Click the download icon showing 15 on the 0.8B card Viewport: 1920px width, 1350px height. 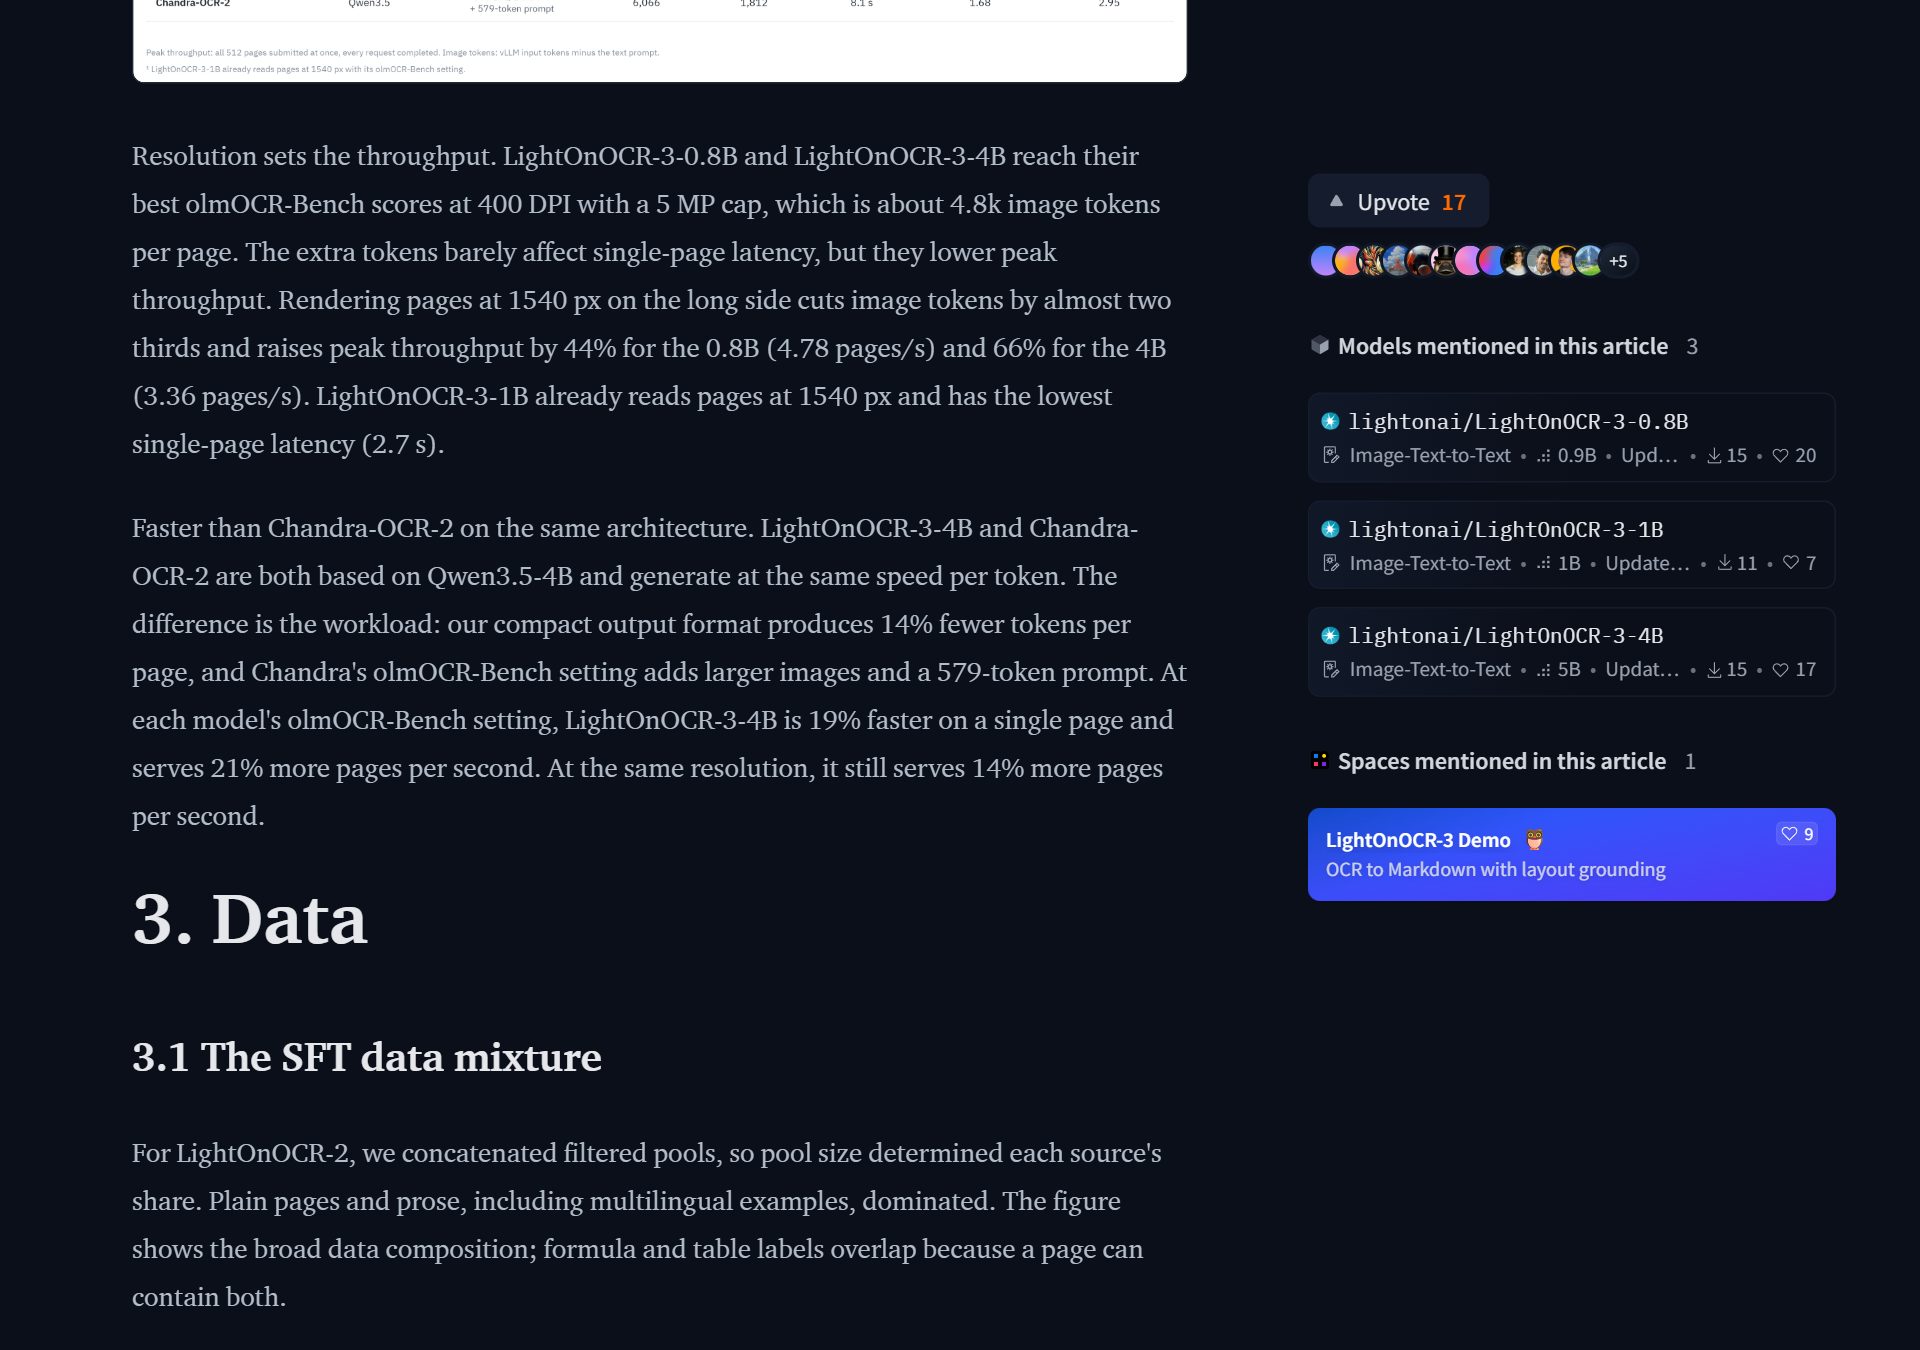[x=1713, y=456]
